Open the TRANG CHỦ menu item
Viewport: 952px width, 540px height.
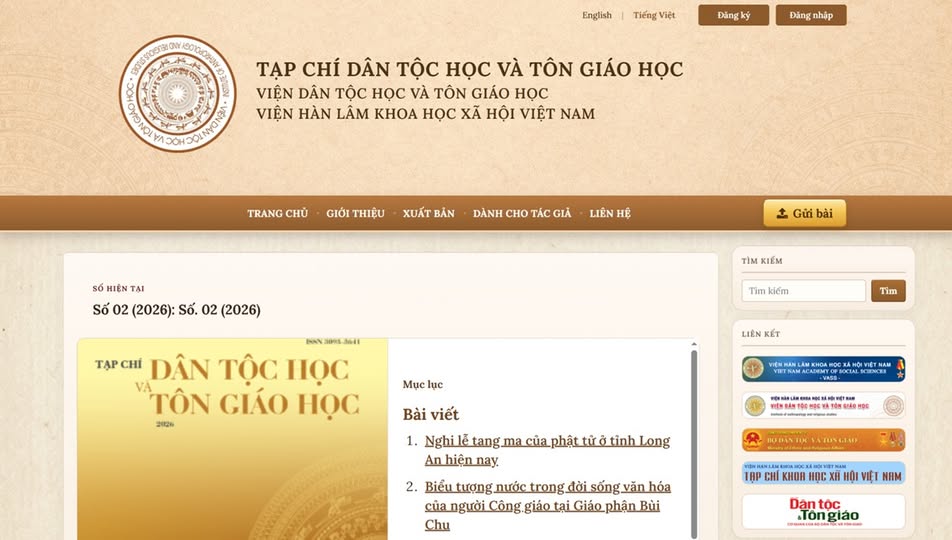tap(277, 213)
